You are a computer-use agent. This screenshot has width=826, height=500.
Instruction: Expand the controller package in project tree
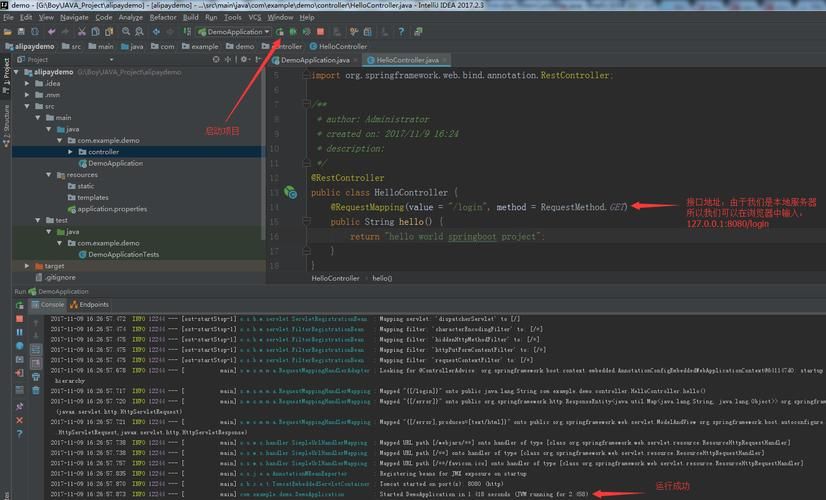pyautogui.click(x=70, y=152)
